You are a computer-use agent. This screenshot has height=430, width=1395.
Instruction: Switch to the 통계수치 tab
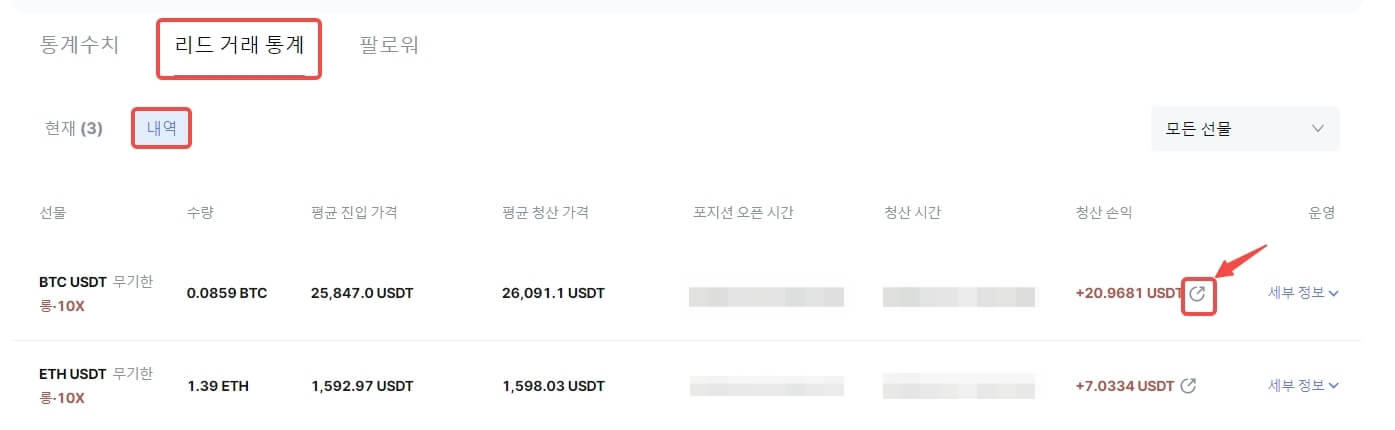(80, 46)
